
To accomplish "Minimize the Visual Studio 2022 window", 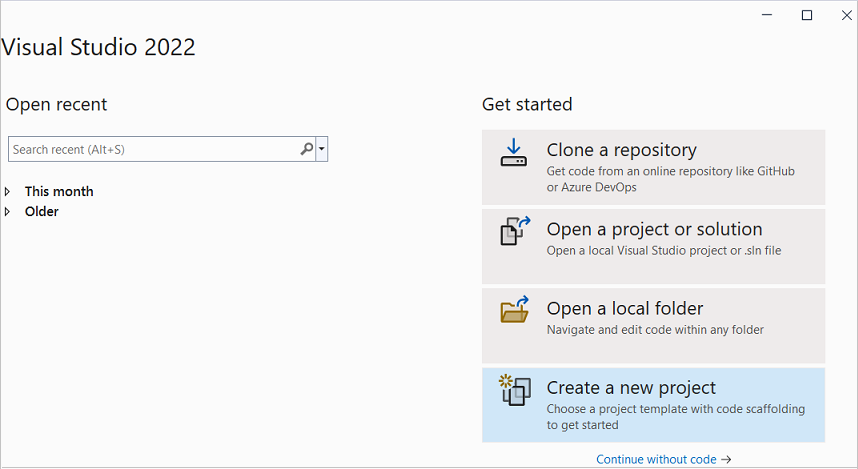I will (x=766, y=15).
